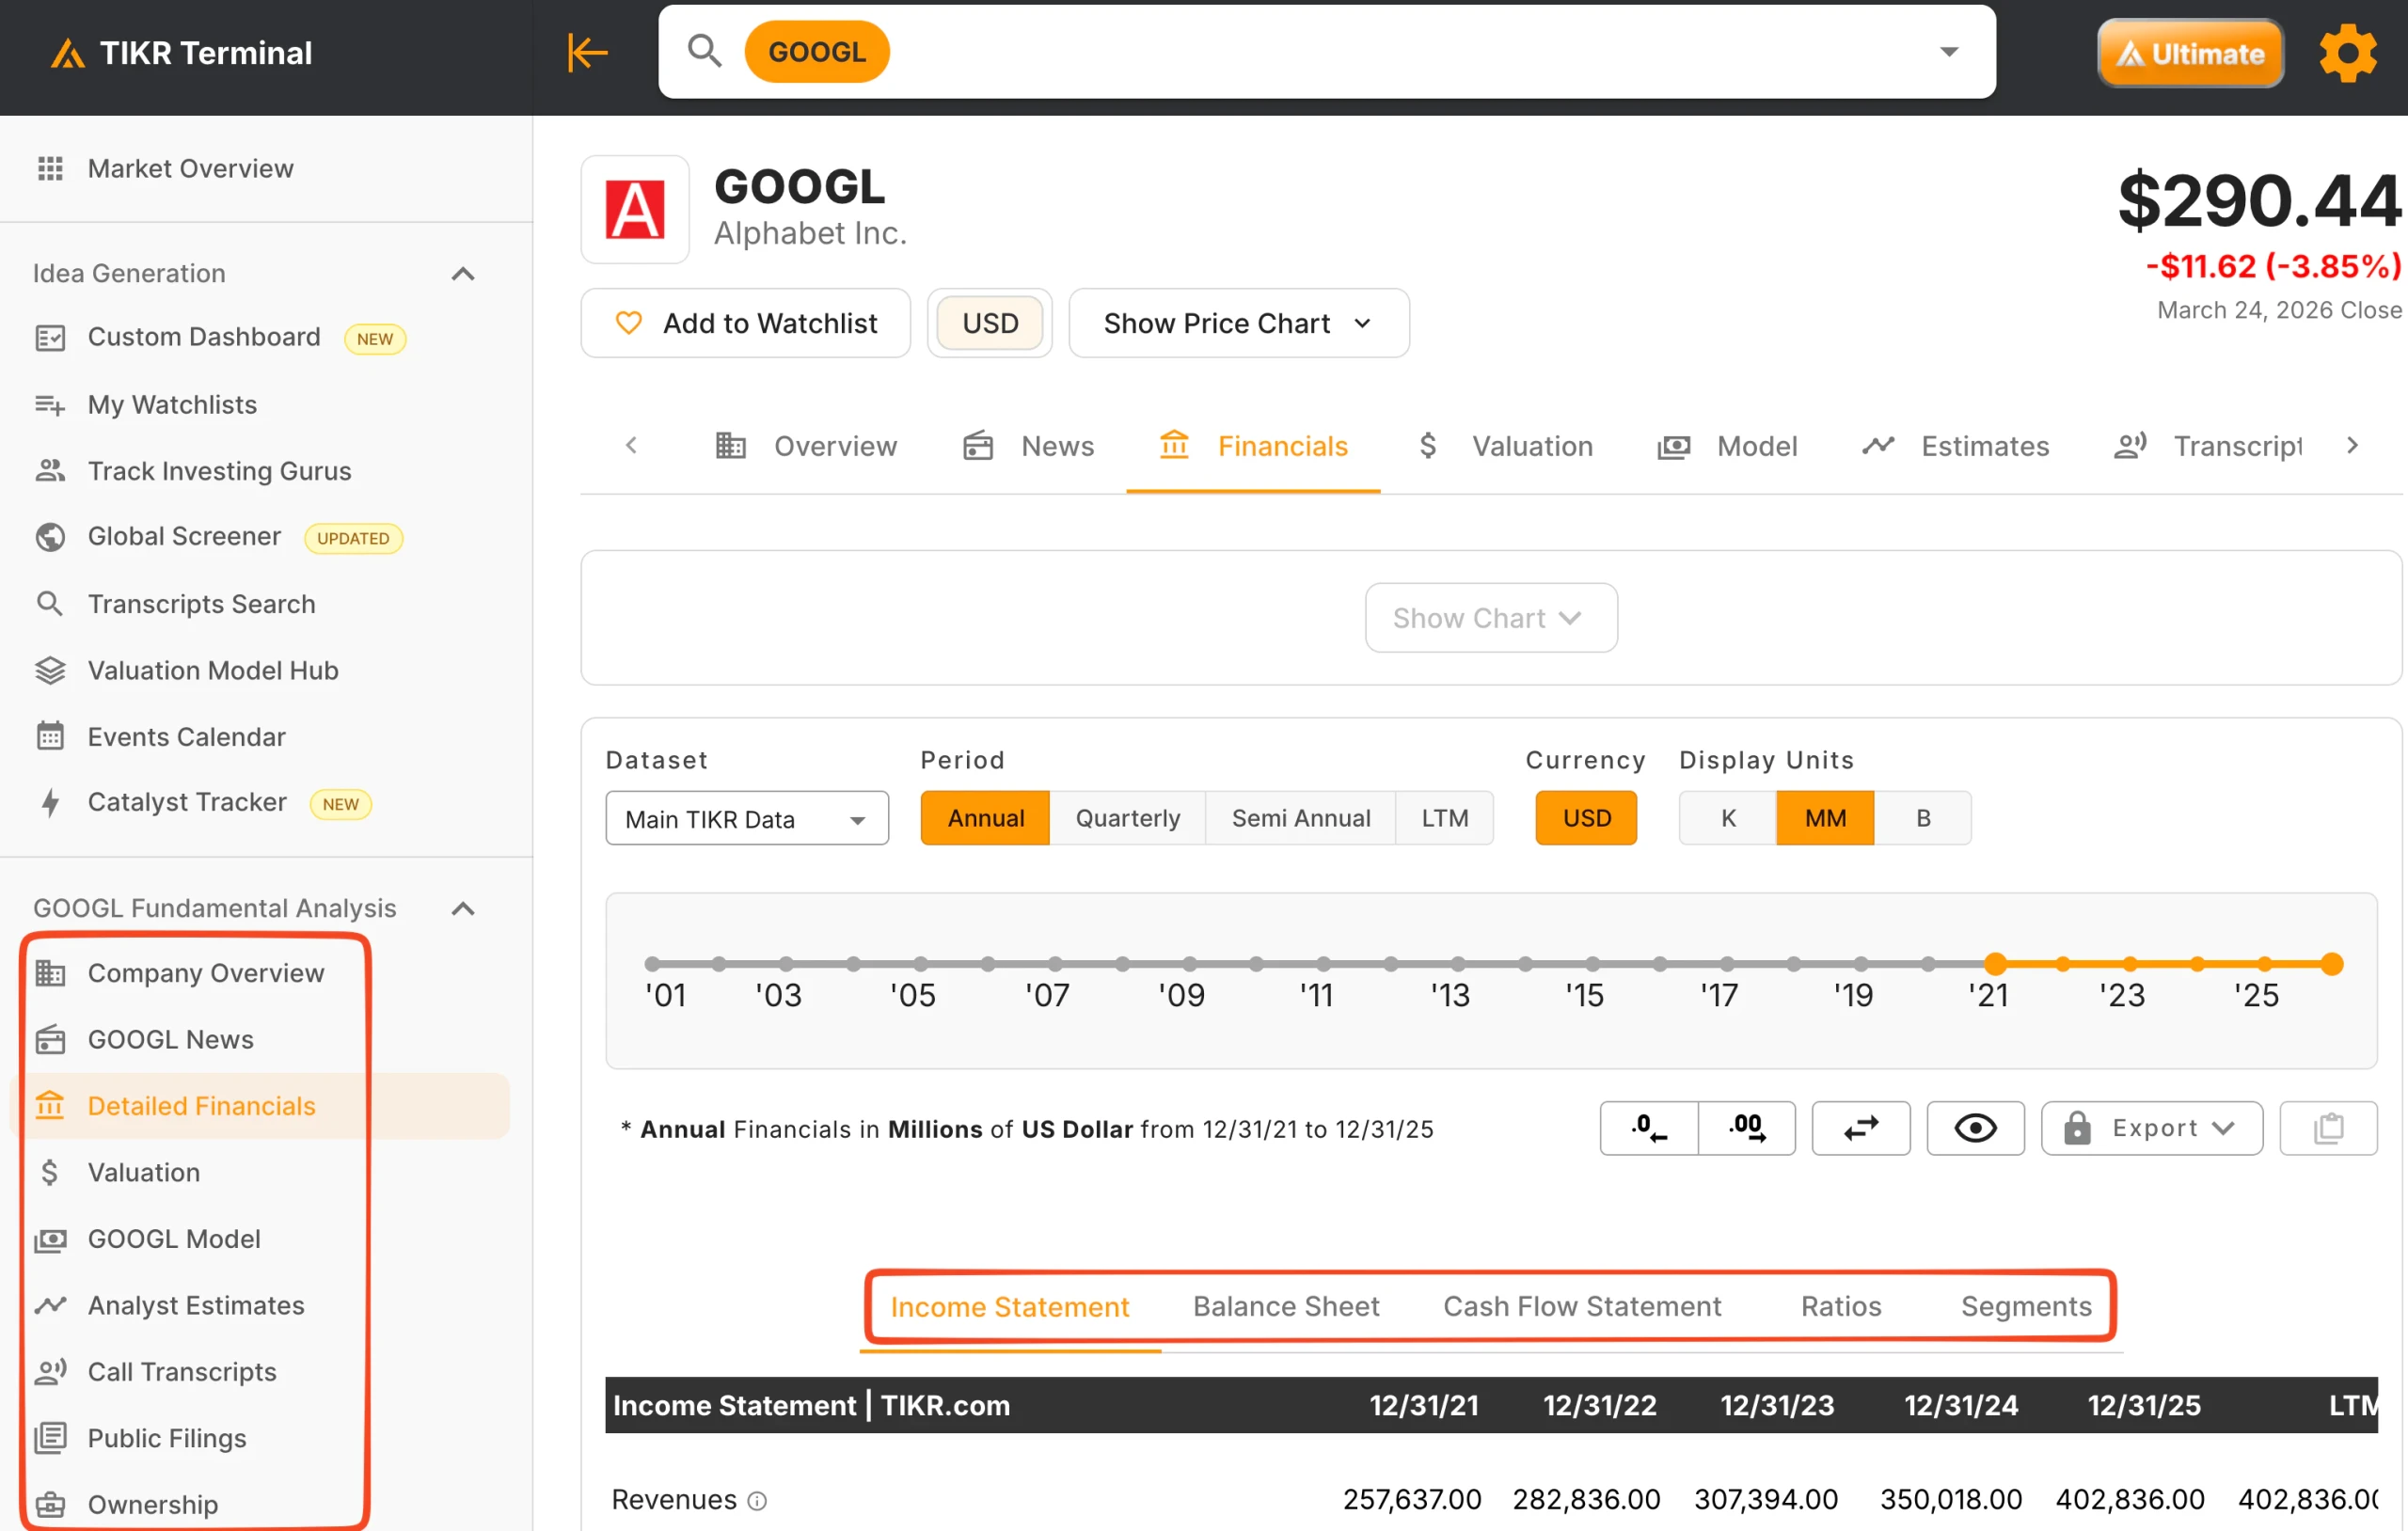Click the swap column order icon
This screenshot has height=1531, width=2408.
[x=1860, y=1128]
